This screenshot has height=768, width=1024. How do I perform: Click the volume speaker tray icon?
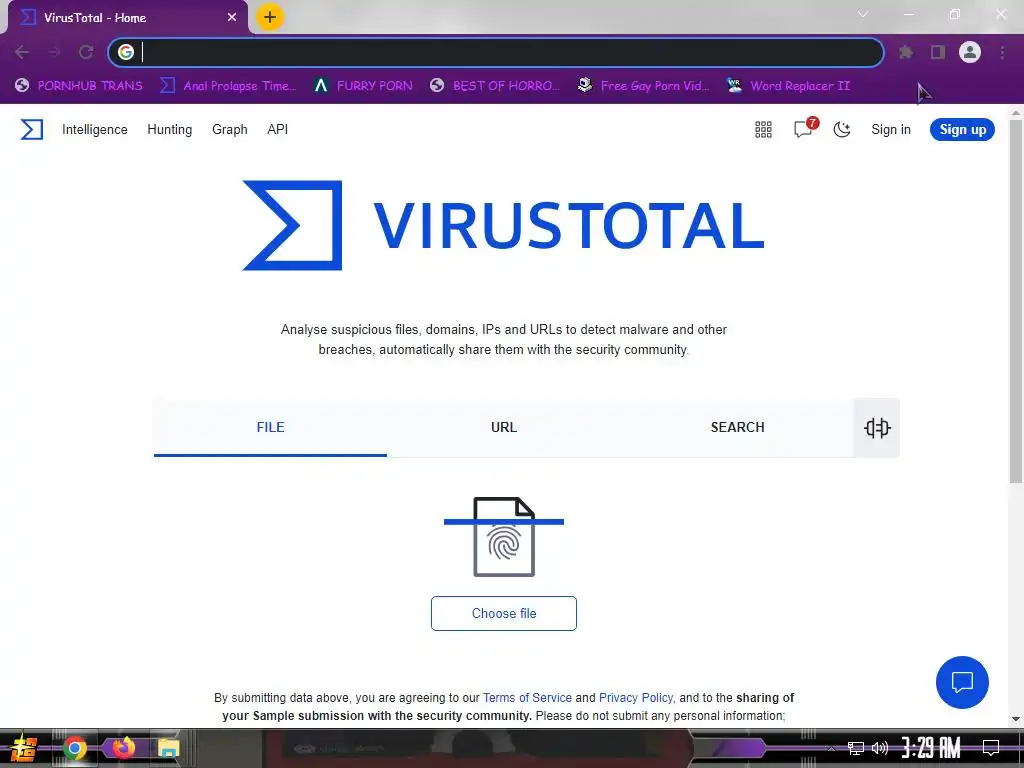[x=880, y=748]
